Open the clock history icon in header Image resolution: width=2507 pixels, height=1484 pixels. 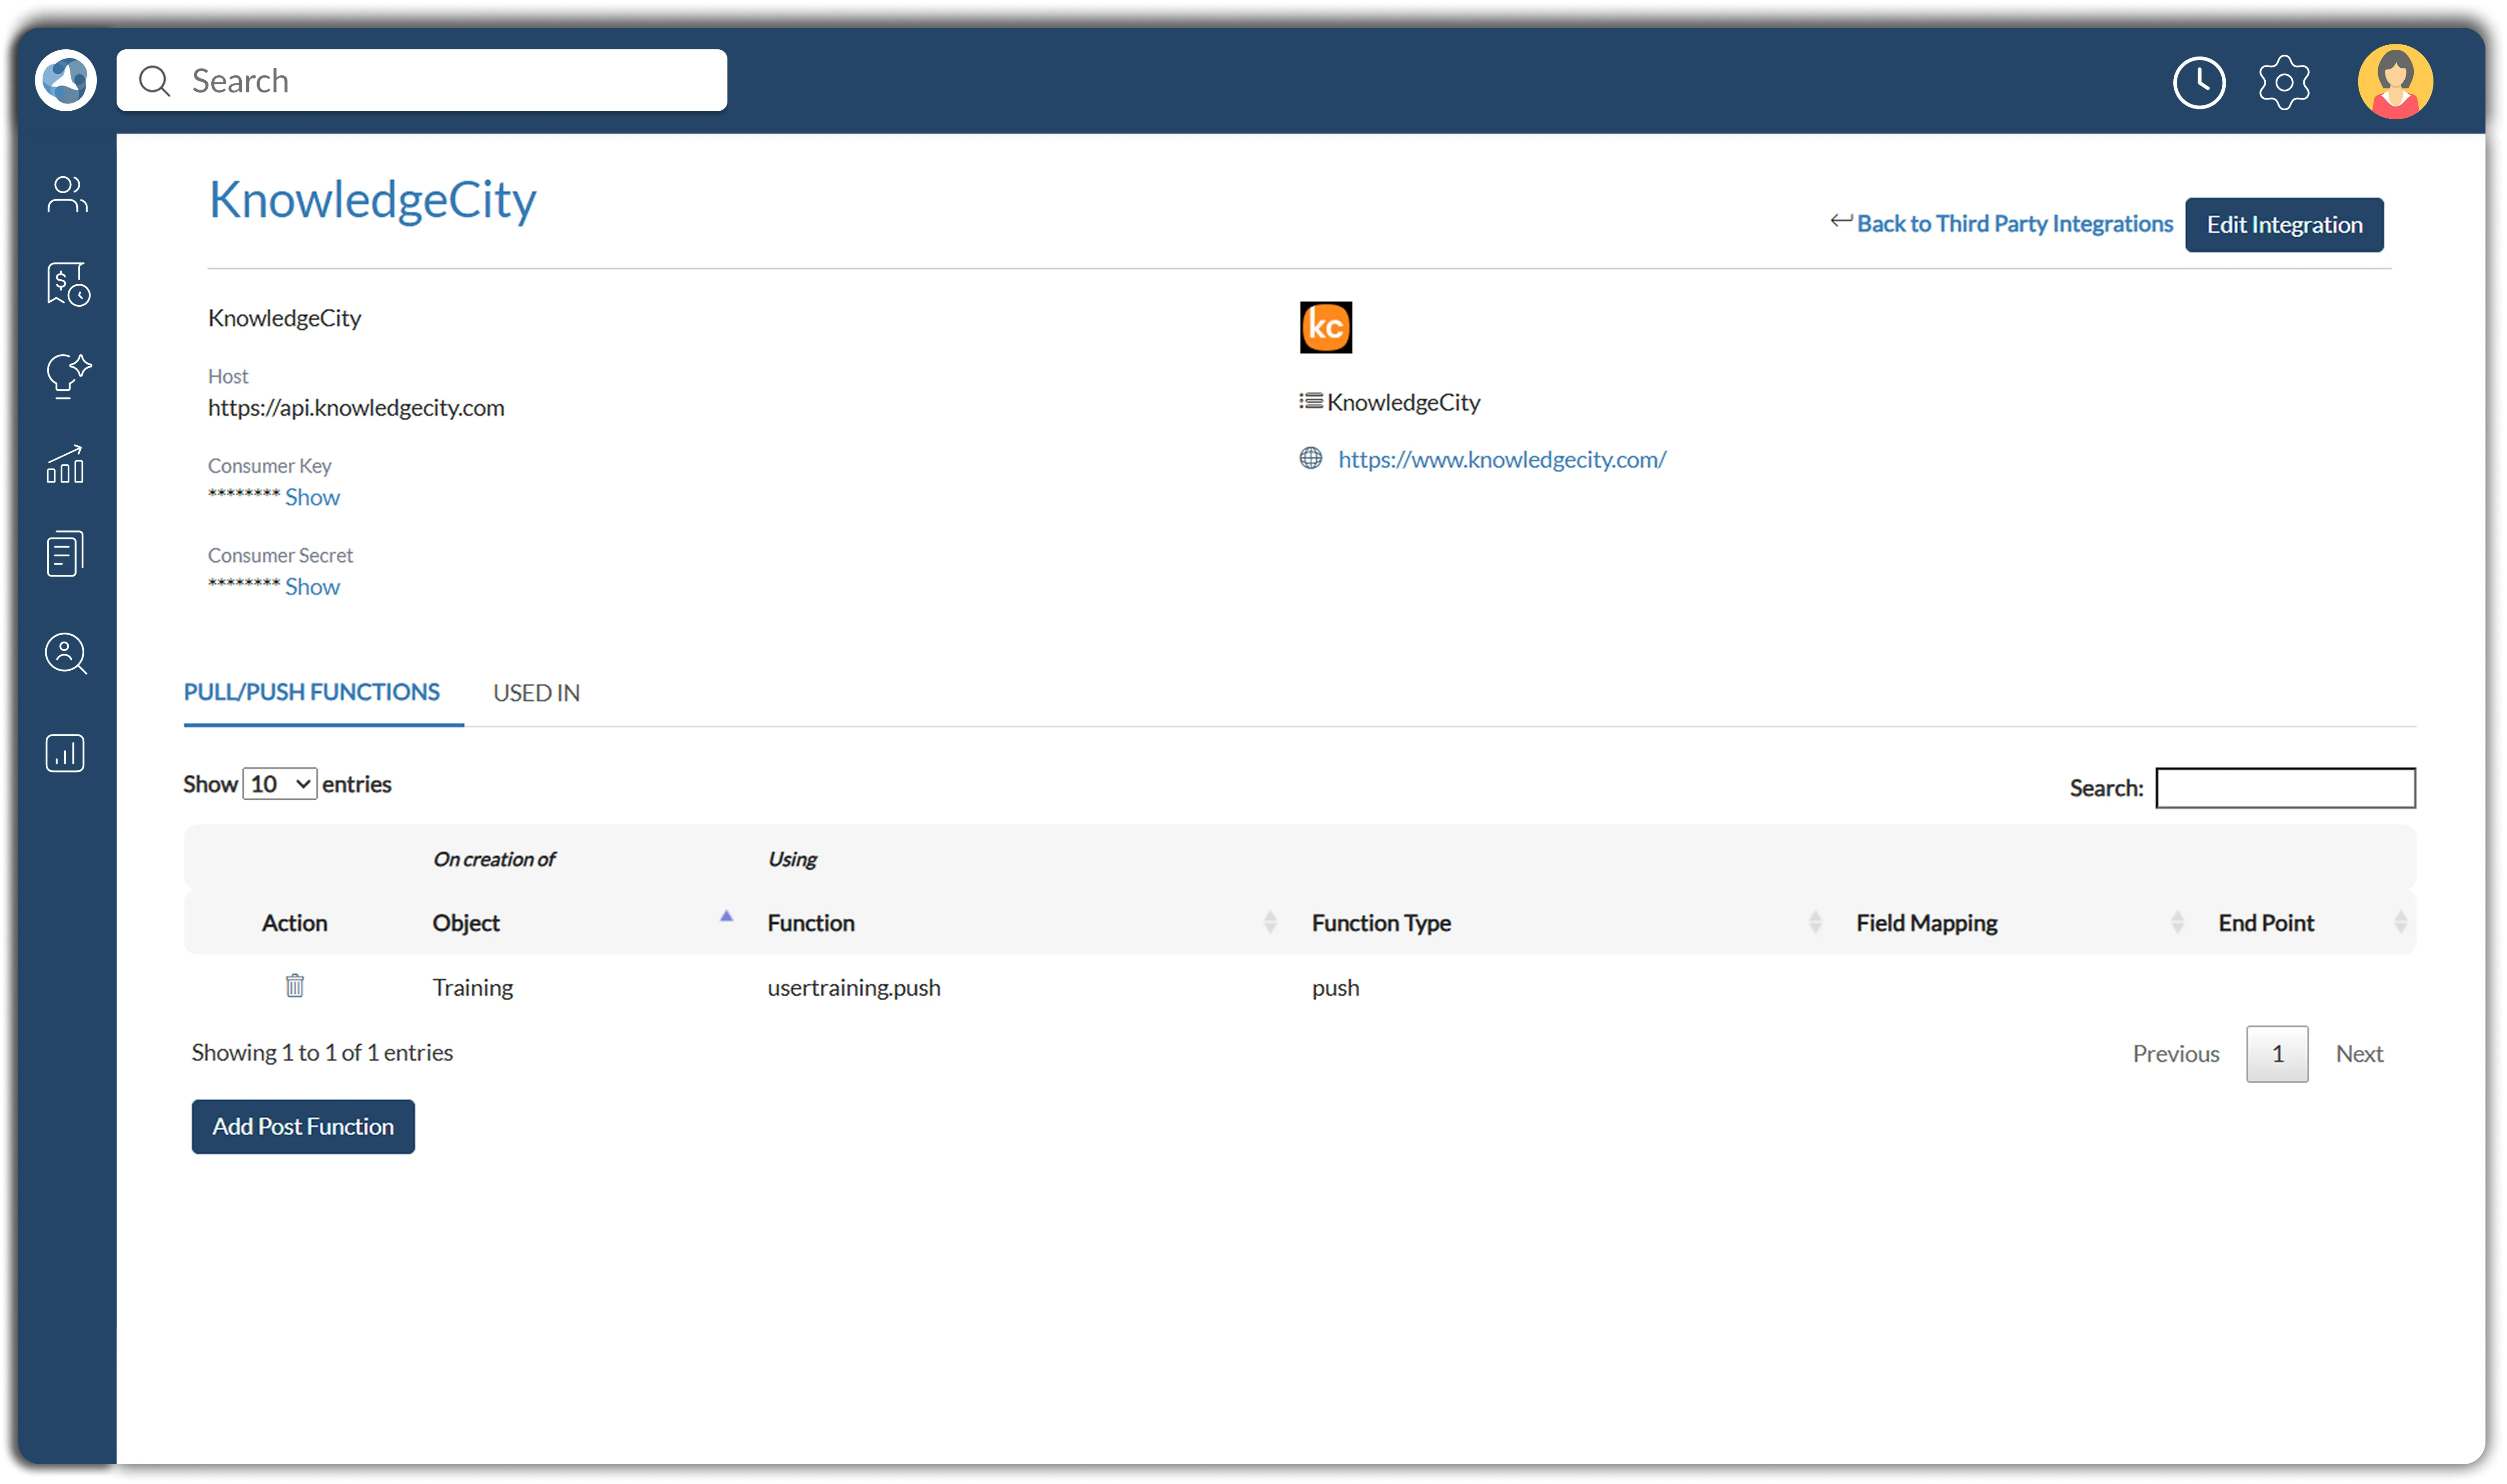pyautogui.click(x=2198, y=82)
